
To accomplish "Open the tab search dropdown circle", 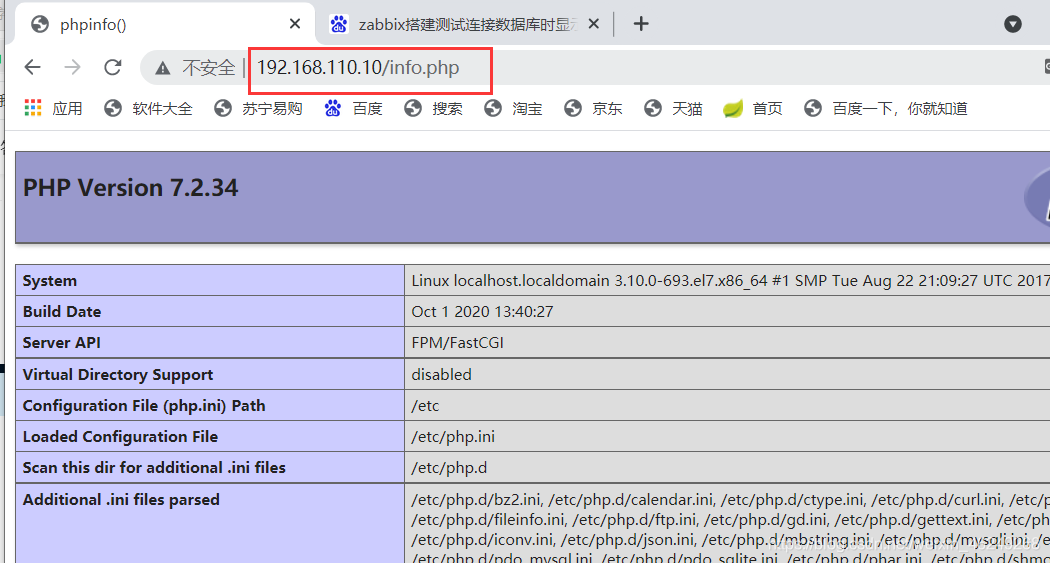I will 1012,24.
